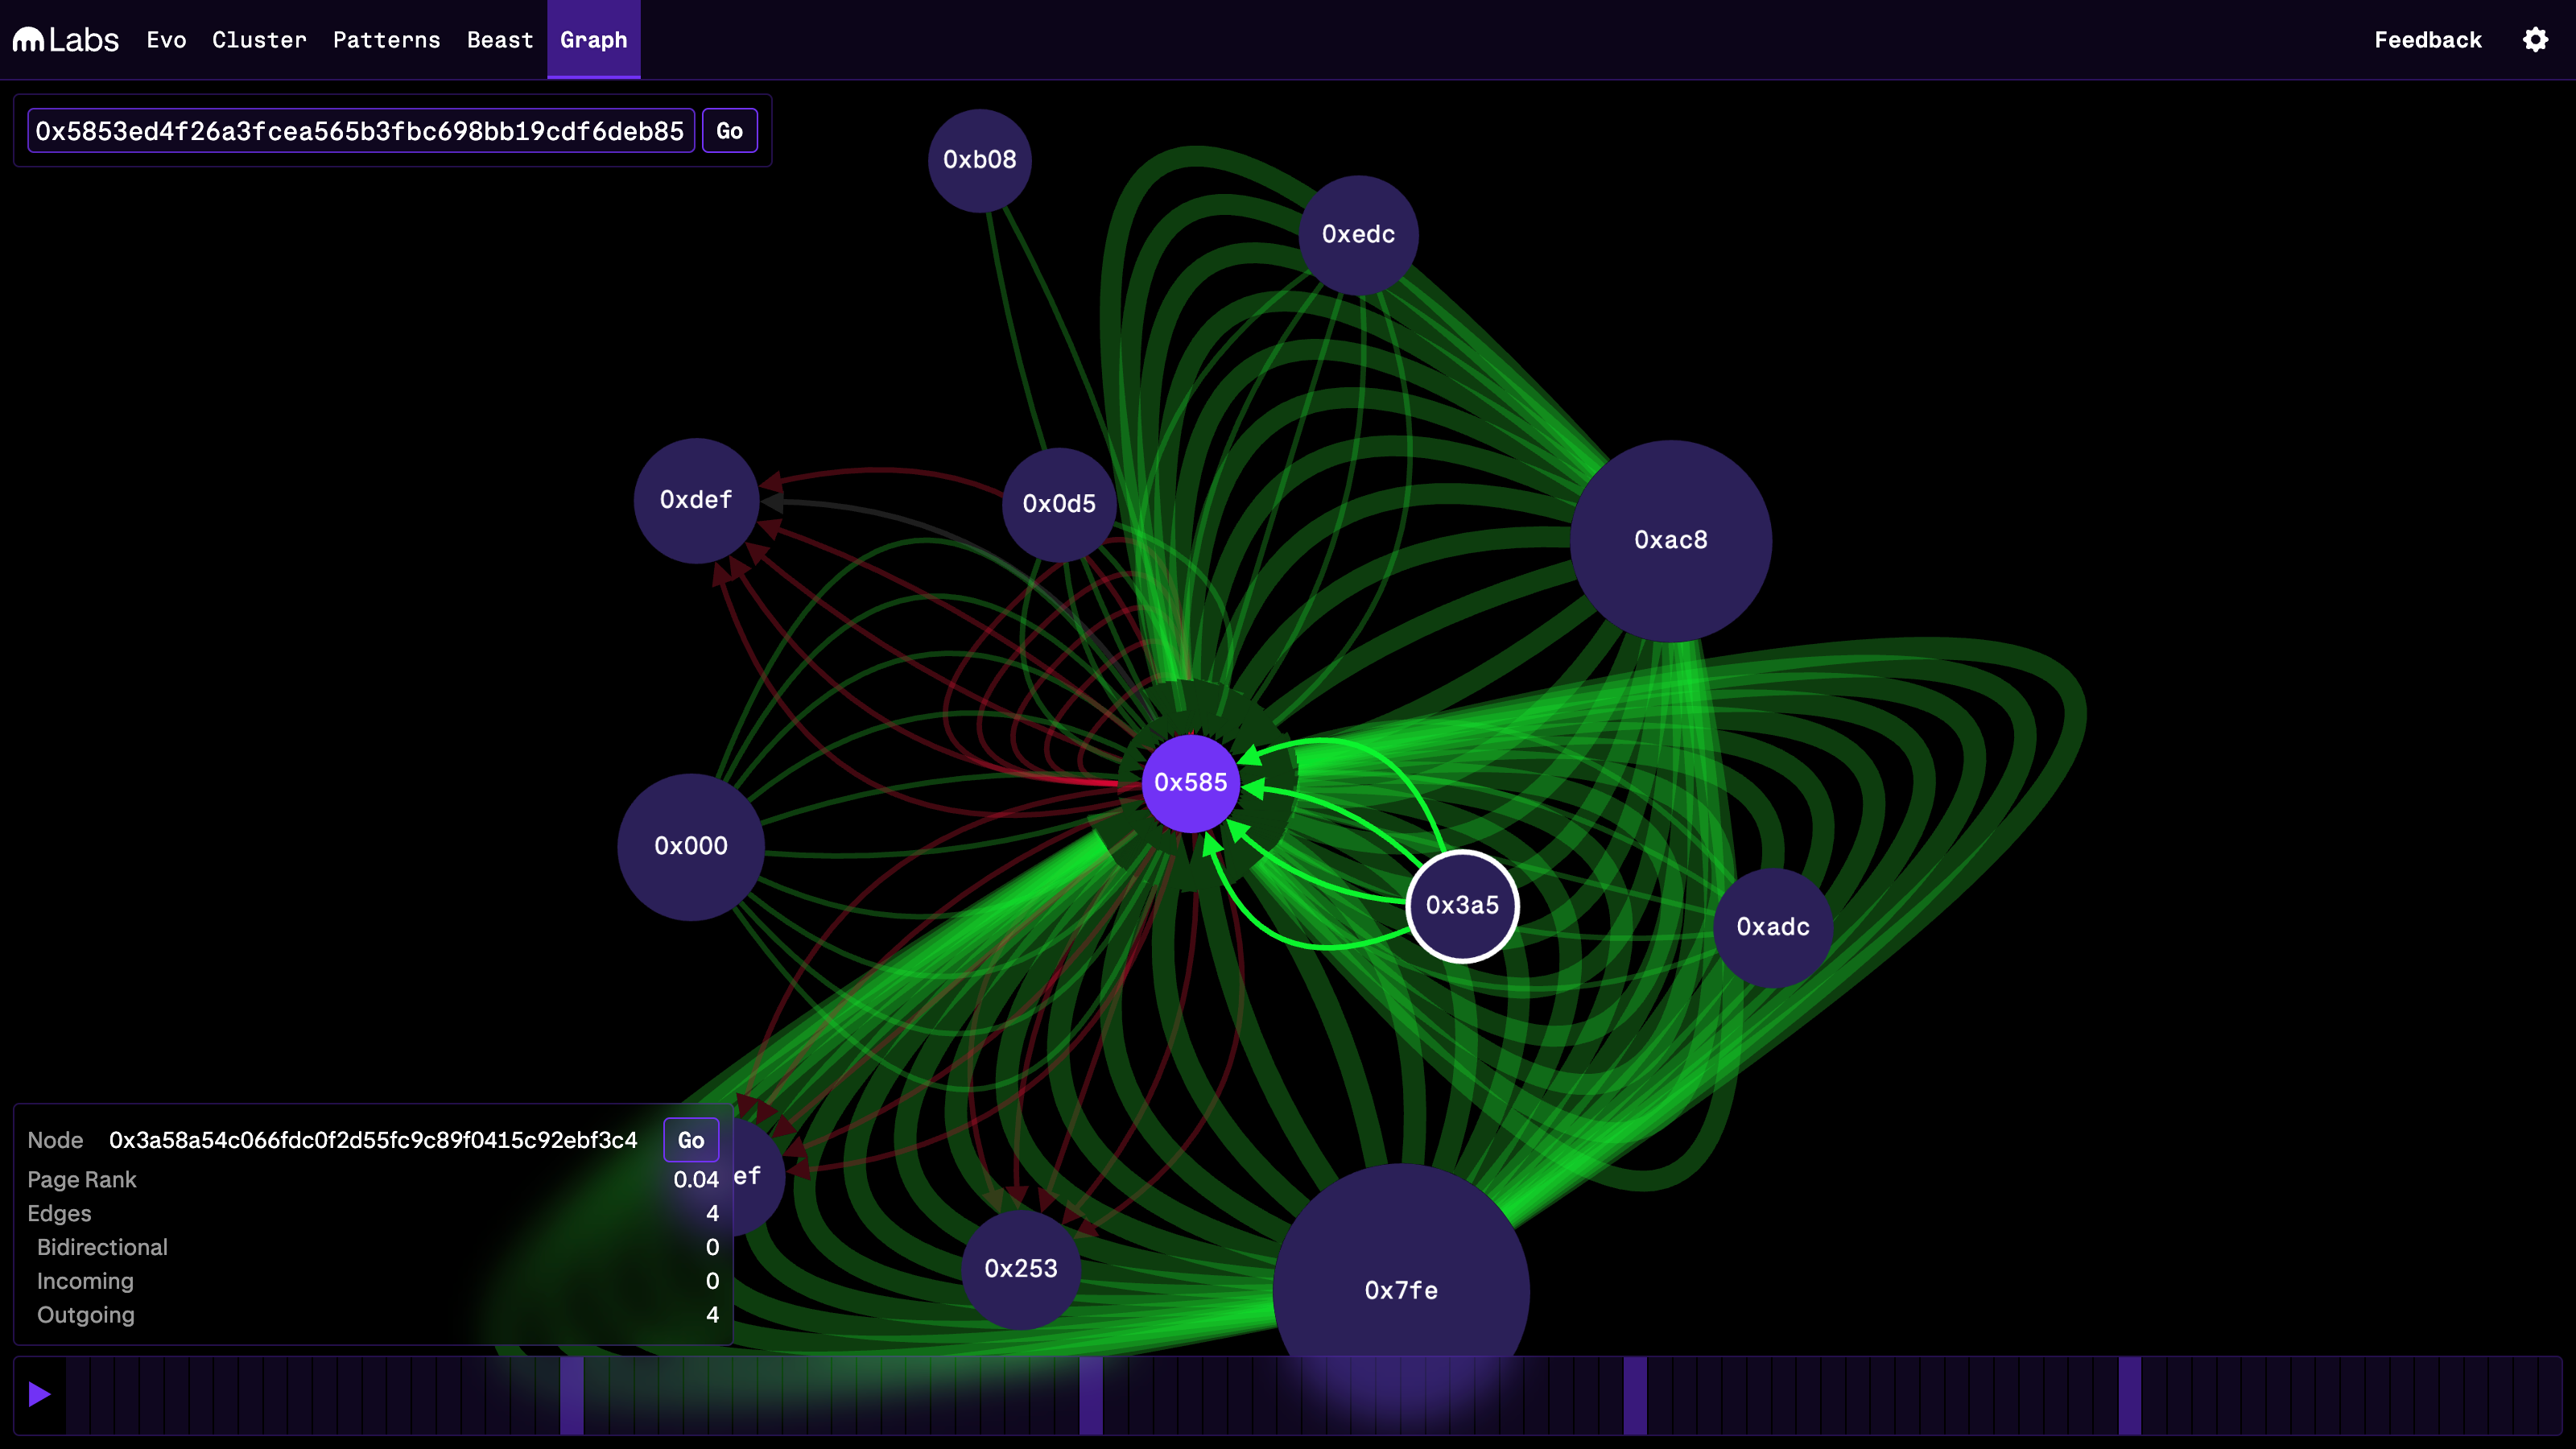2576x1449 pixels.
Task: Open the settings gear icon
Action: [x=2535, y=40]
